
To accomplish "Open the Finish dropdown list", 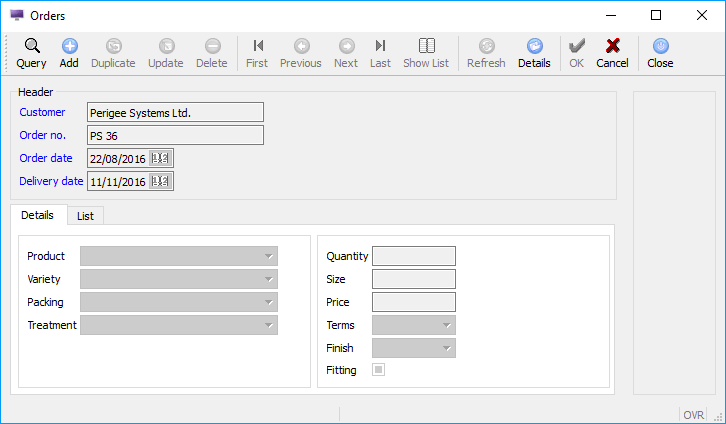I will 446,348.
